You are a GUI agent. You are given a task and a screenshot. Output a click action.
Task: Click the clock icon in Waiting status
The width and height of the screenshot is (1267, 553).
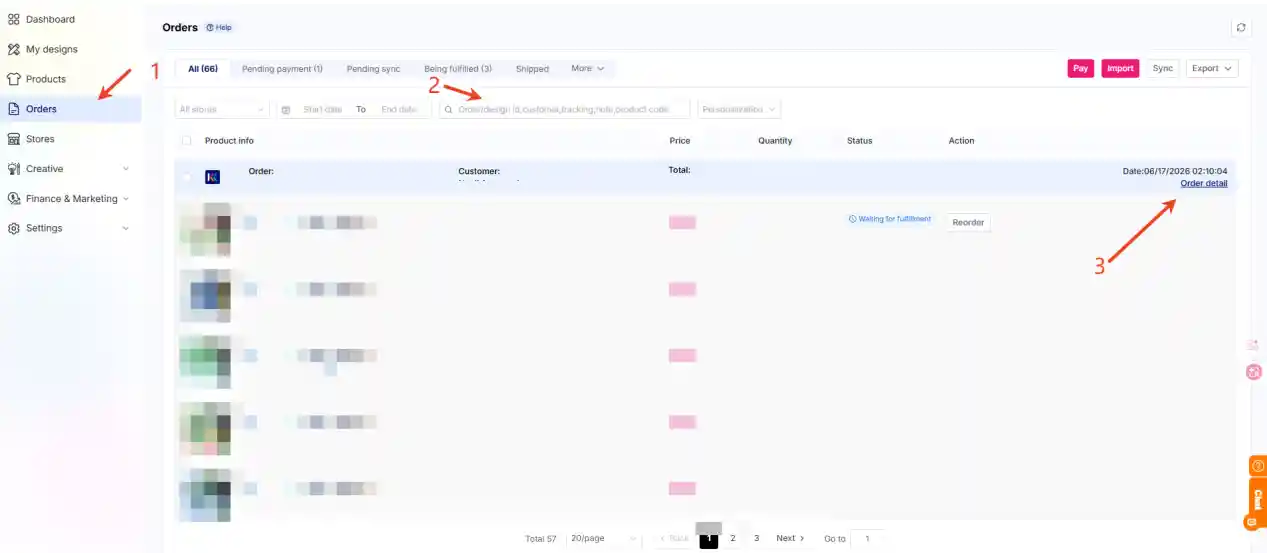click(x=852, y=219)
